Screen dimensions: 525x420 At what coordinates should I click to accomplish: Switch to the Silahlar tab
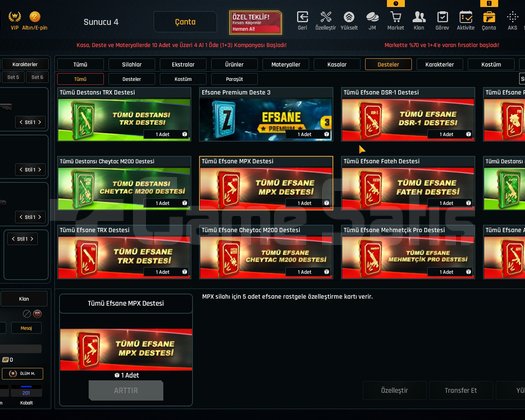point(132,64)
